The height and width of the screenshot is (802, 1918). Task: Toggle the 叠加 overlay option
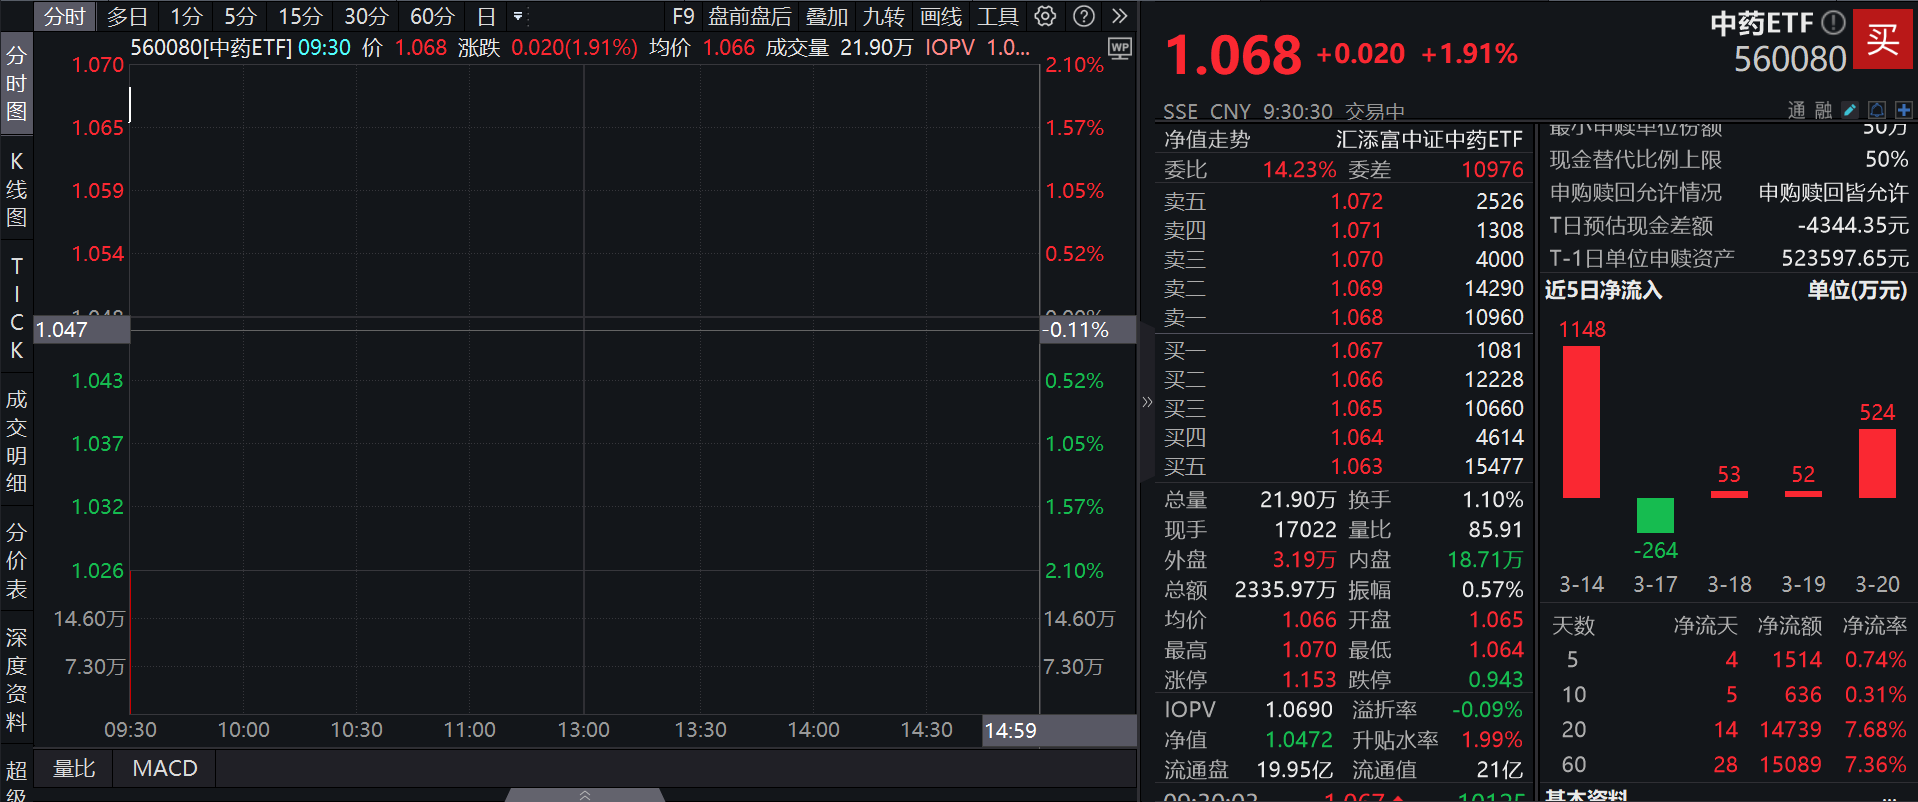(x=826, y=16)
